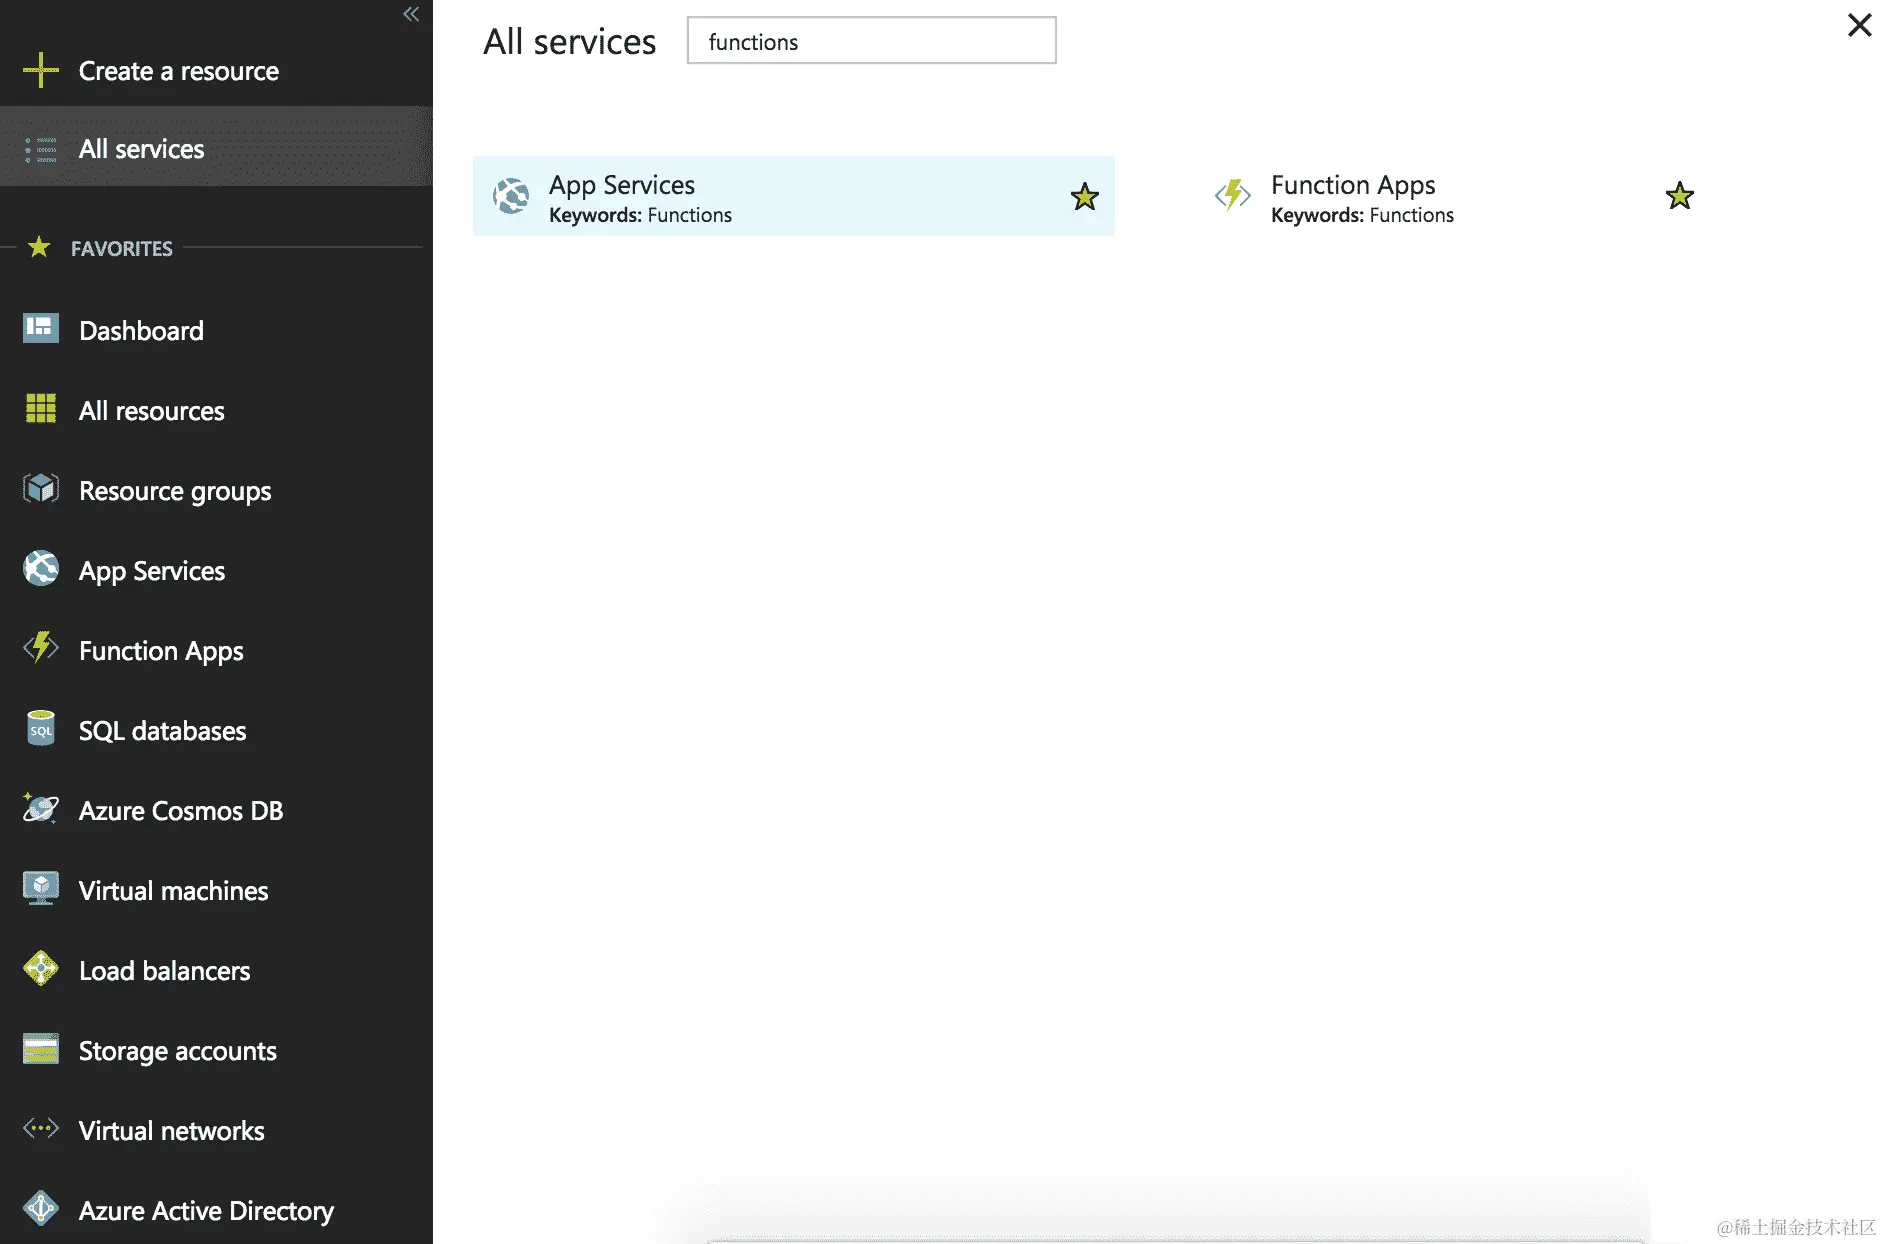Go to SQL databases
The height and width of the screenshot is (1244, 1883).
216,730
